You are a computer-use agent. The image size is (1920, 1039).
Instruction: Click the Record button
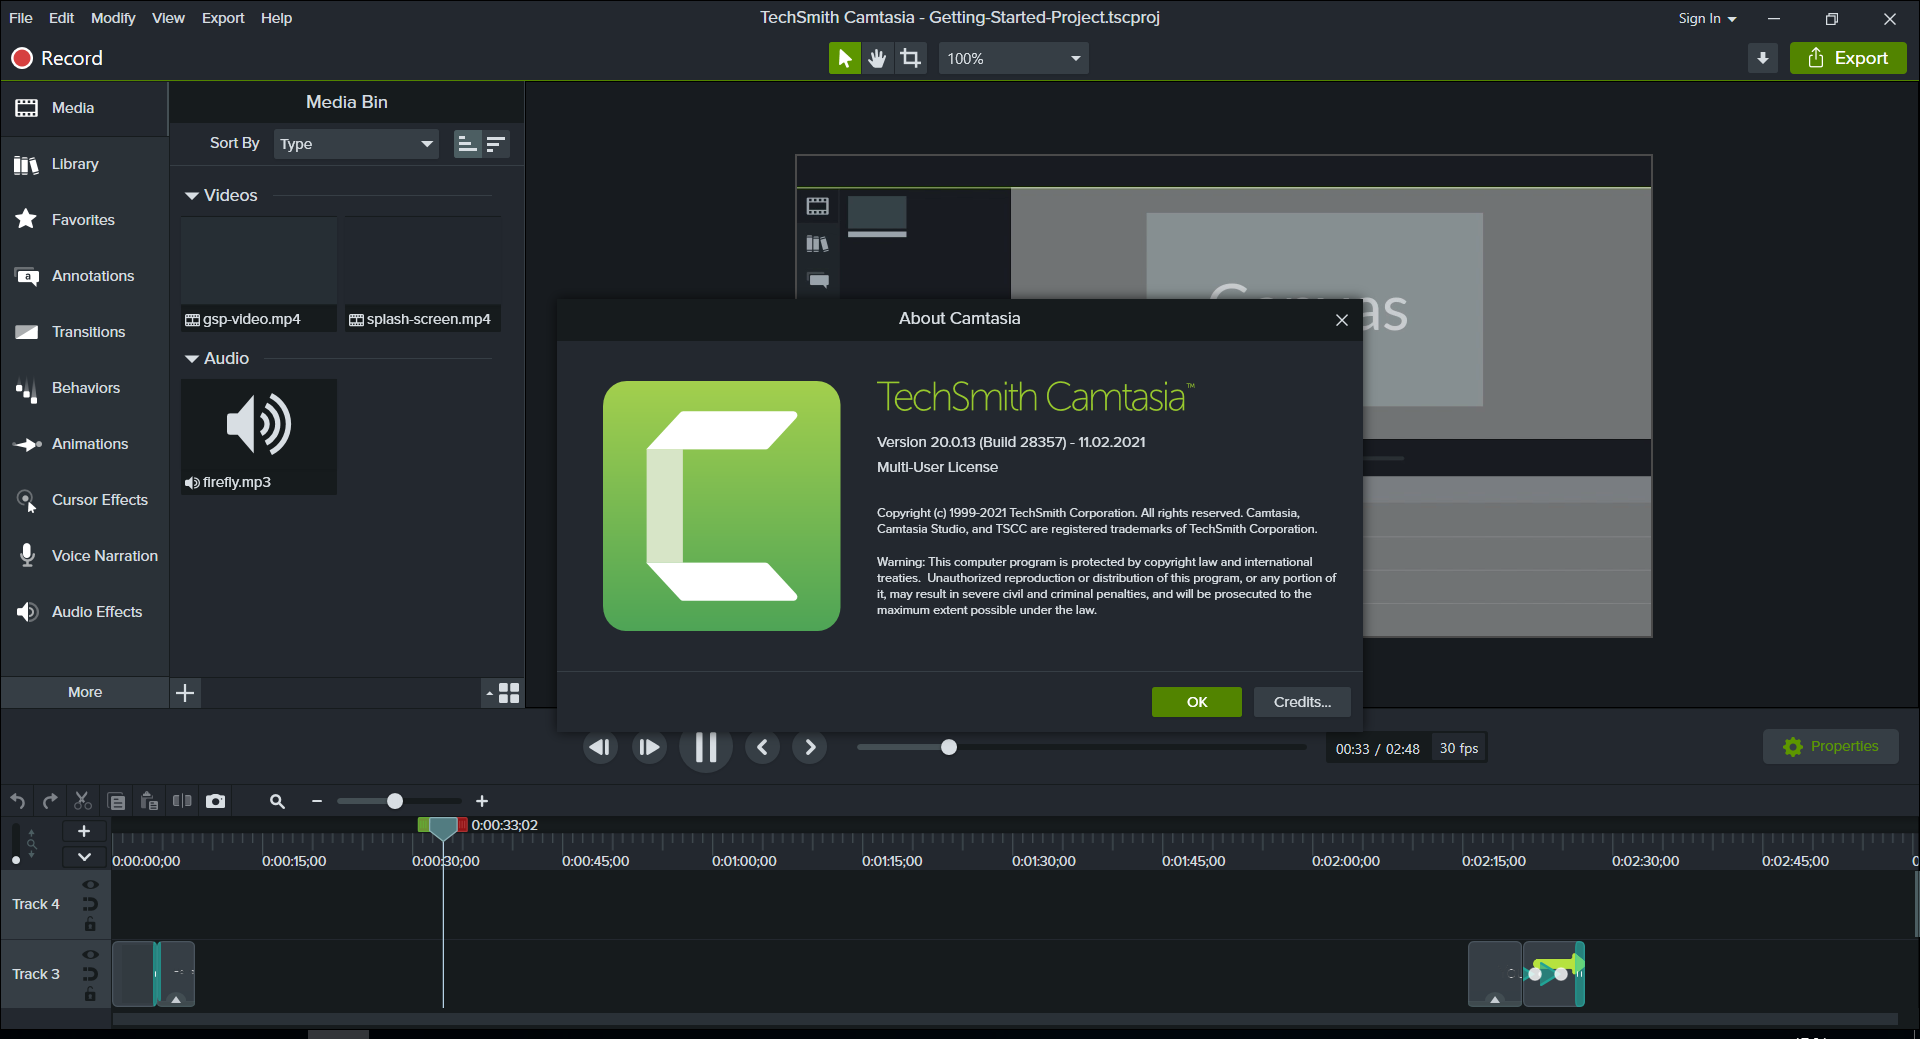tap(57, 58)
